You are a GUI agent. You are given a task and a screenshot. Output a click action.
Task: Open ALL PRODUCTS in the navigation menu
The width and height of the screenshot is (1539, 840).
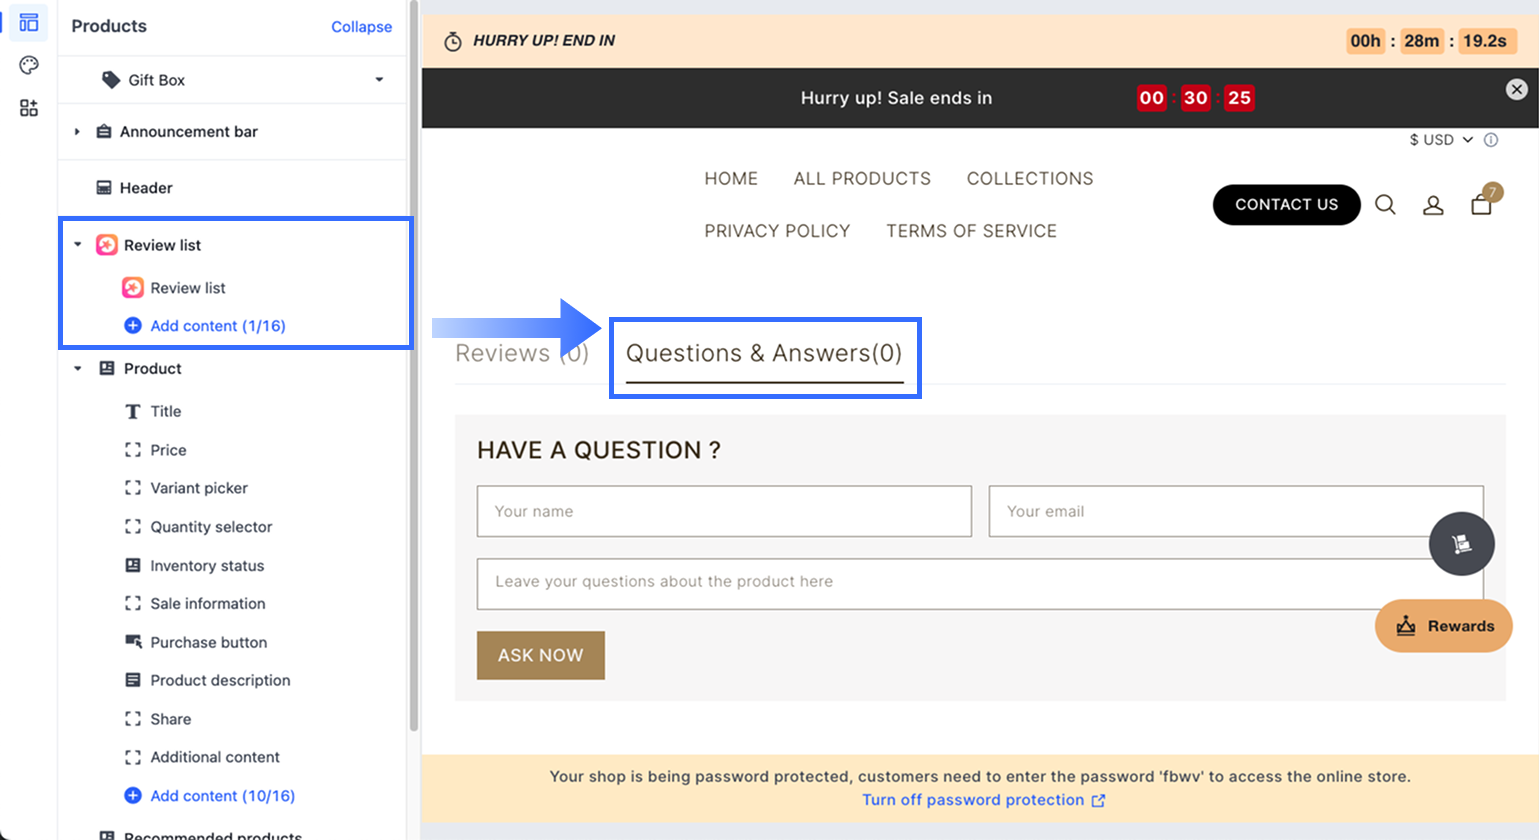click(861, 178)
